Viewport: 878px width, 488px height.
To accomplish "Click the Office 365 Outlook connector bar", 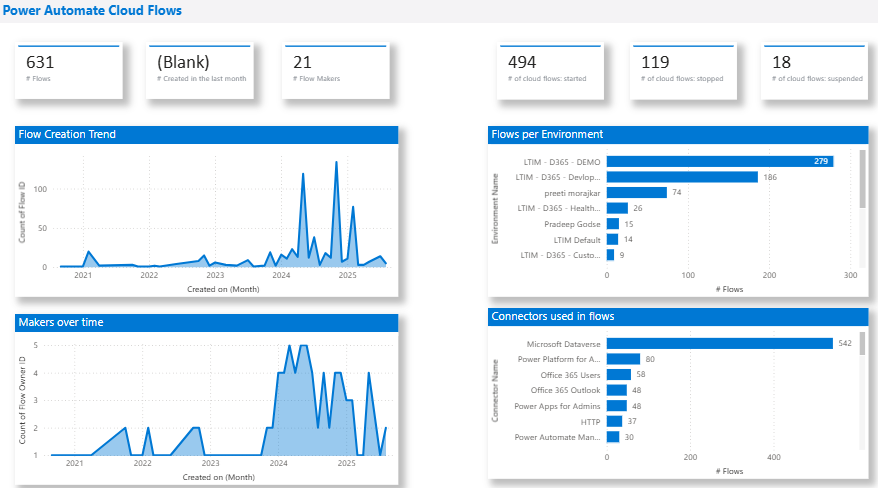I will click(x=617, y=390).
